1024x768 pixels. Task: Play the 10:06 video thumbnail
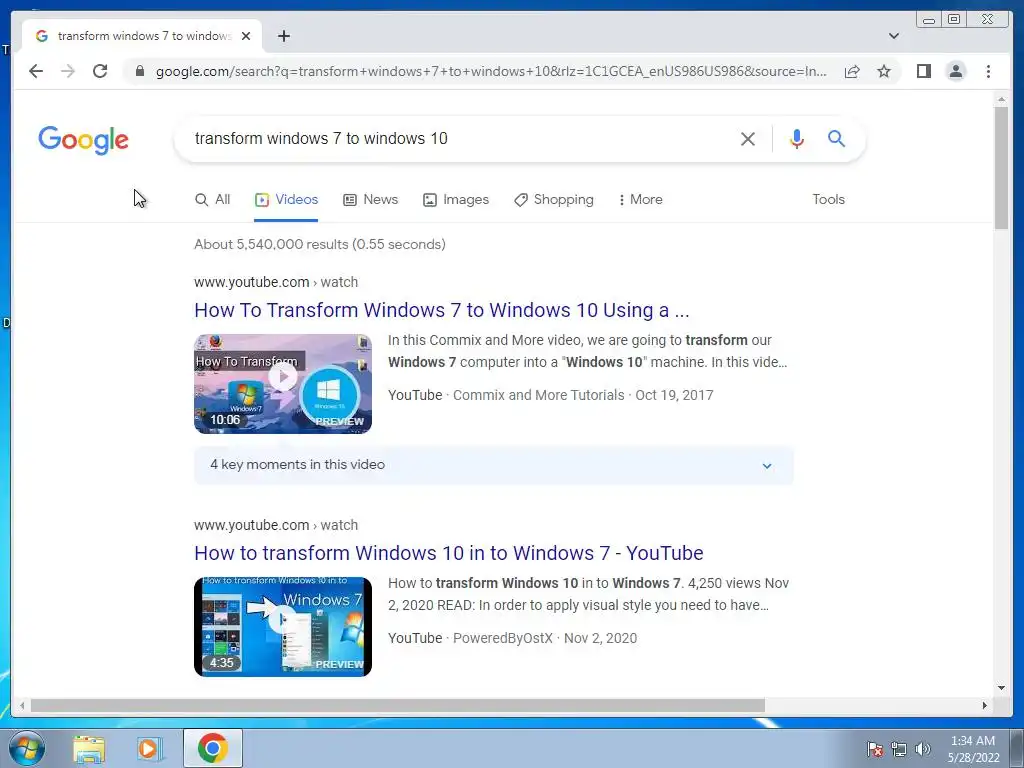tap(283, 384)
